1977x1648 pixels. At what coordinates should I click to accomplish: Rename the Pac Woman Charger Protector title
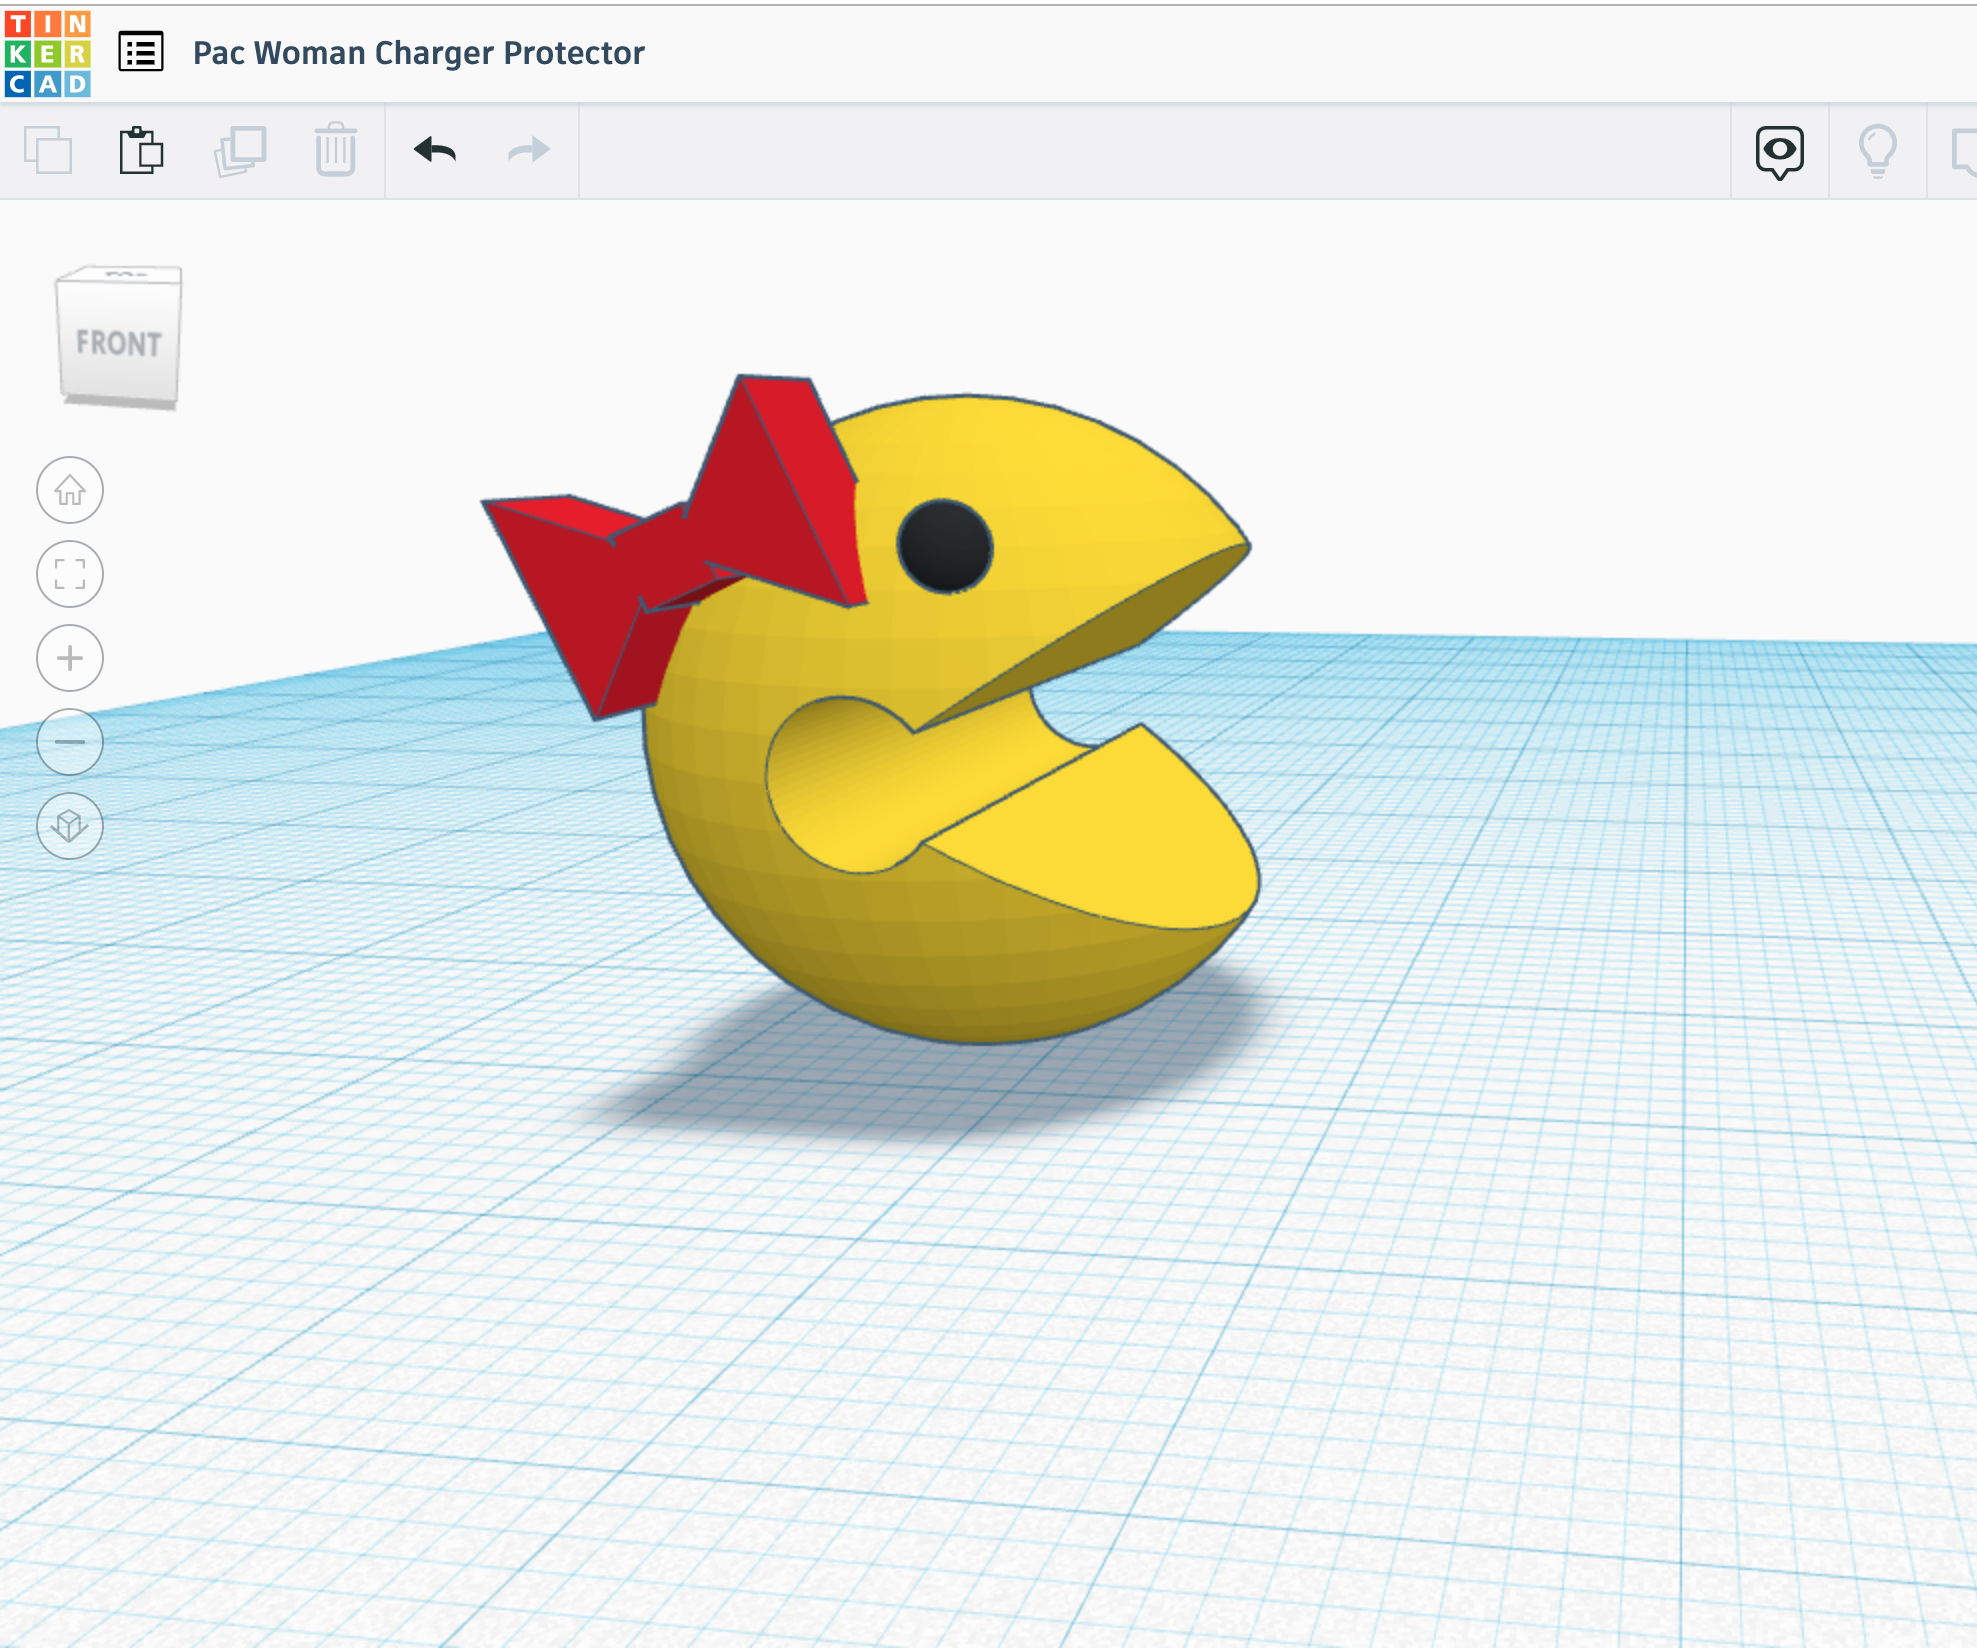[x=418, y=53]
